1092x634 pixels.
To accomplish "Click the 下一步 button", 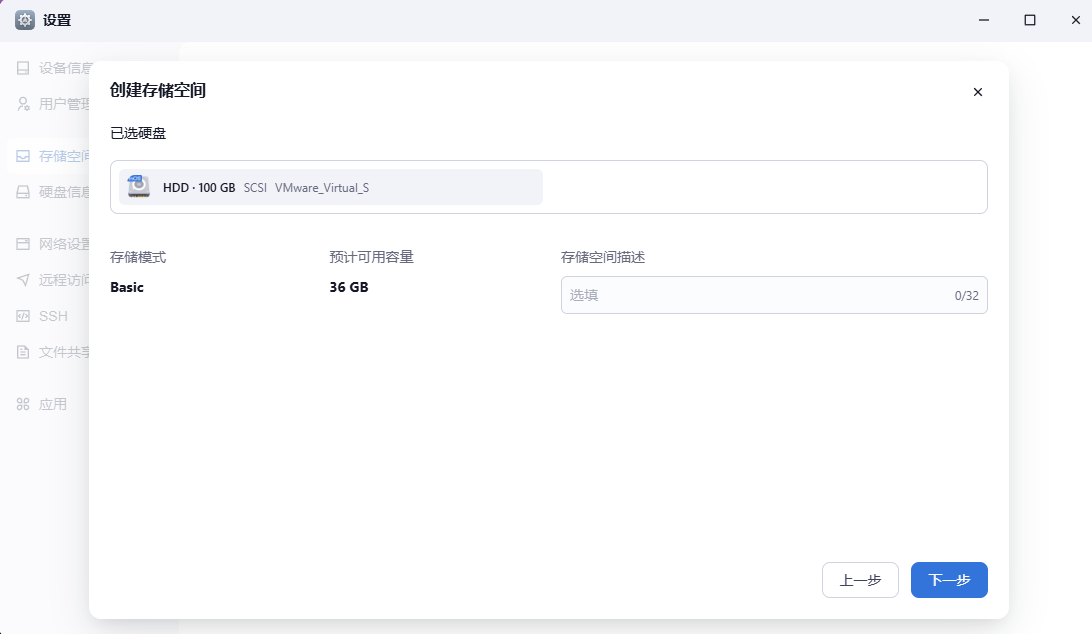I will pos(949,580).
